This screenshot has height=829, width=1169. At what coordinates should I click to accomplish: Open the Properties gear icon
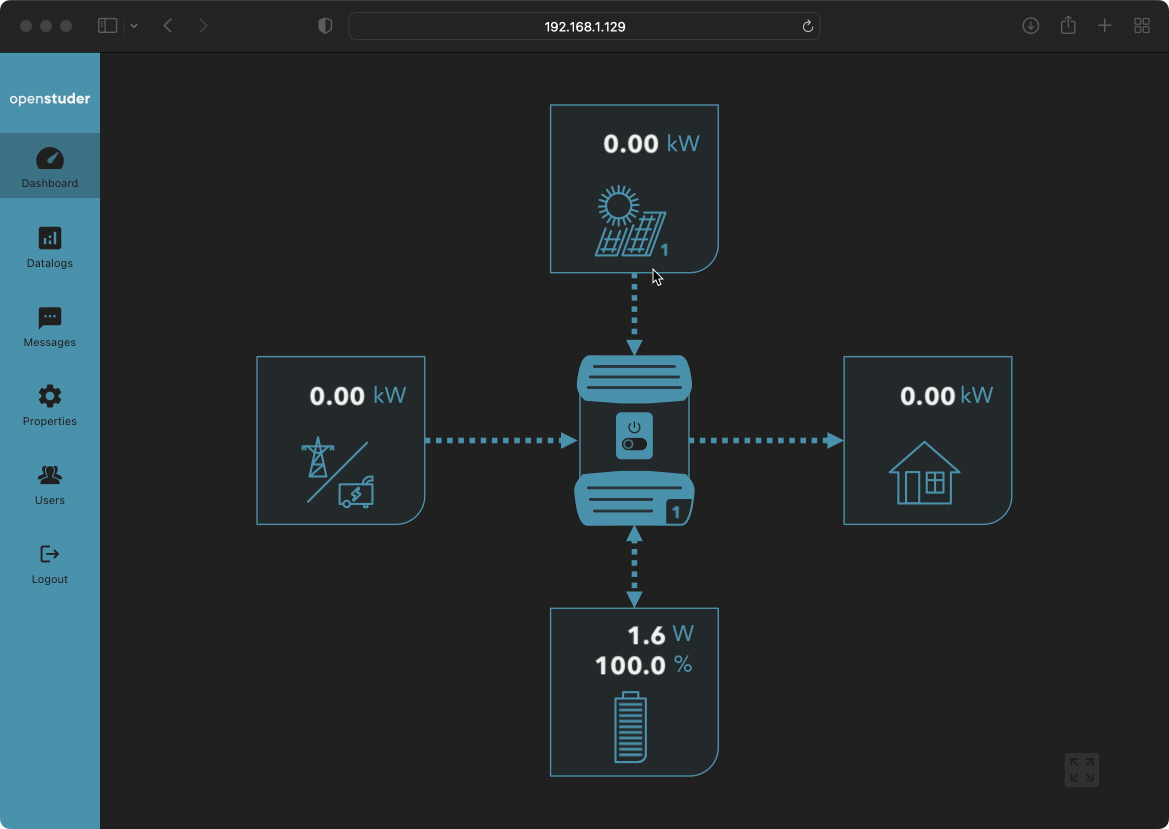tap(50, 405)
